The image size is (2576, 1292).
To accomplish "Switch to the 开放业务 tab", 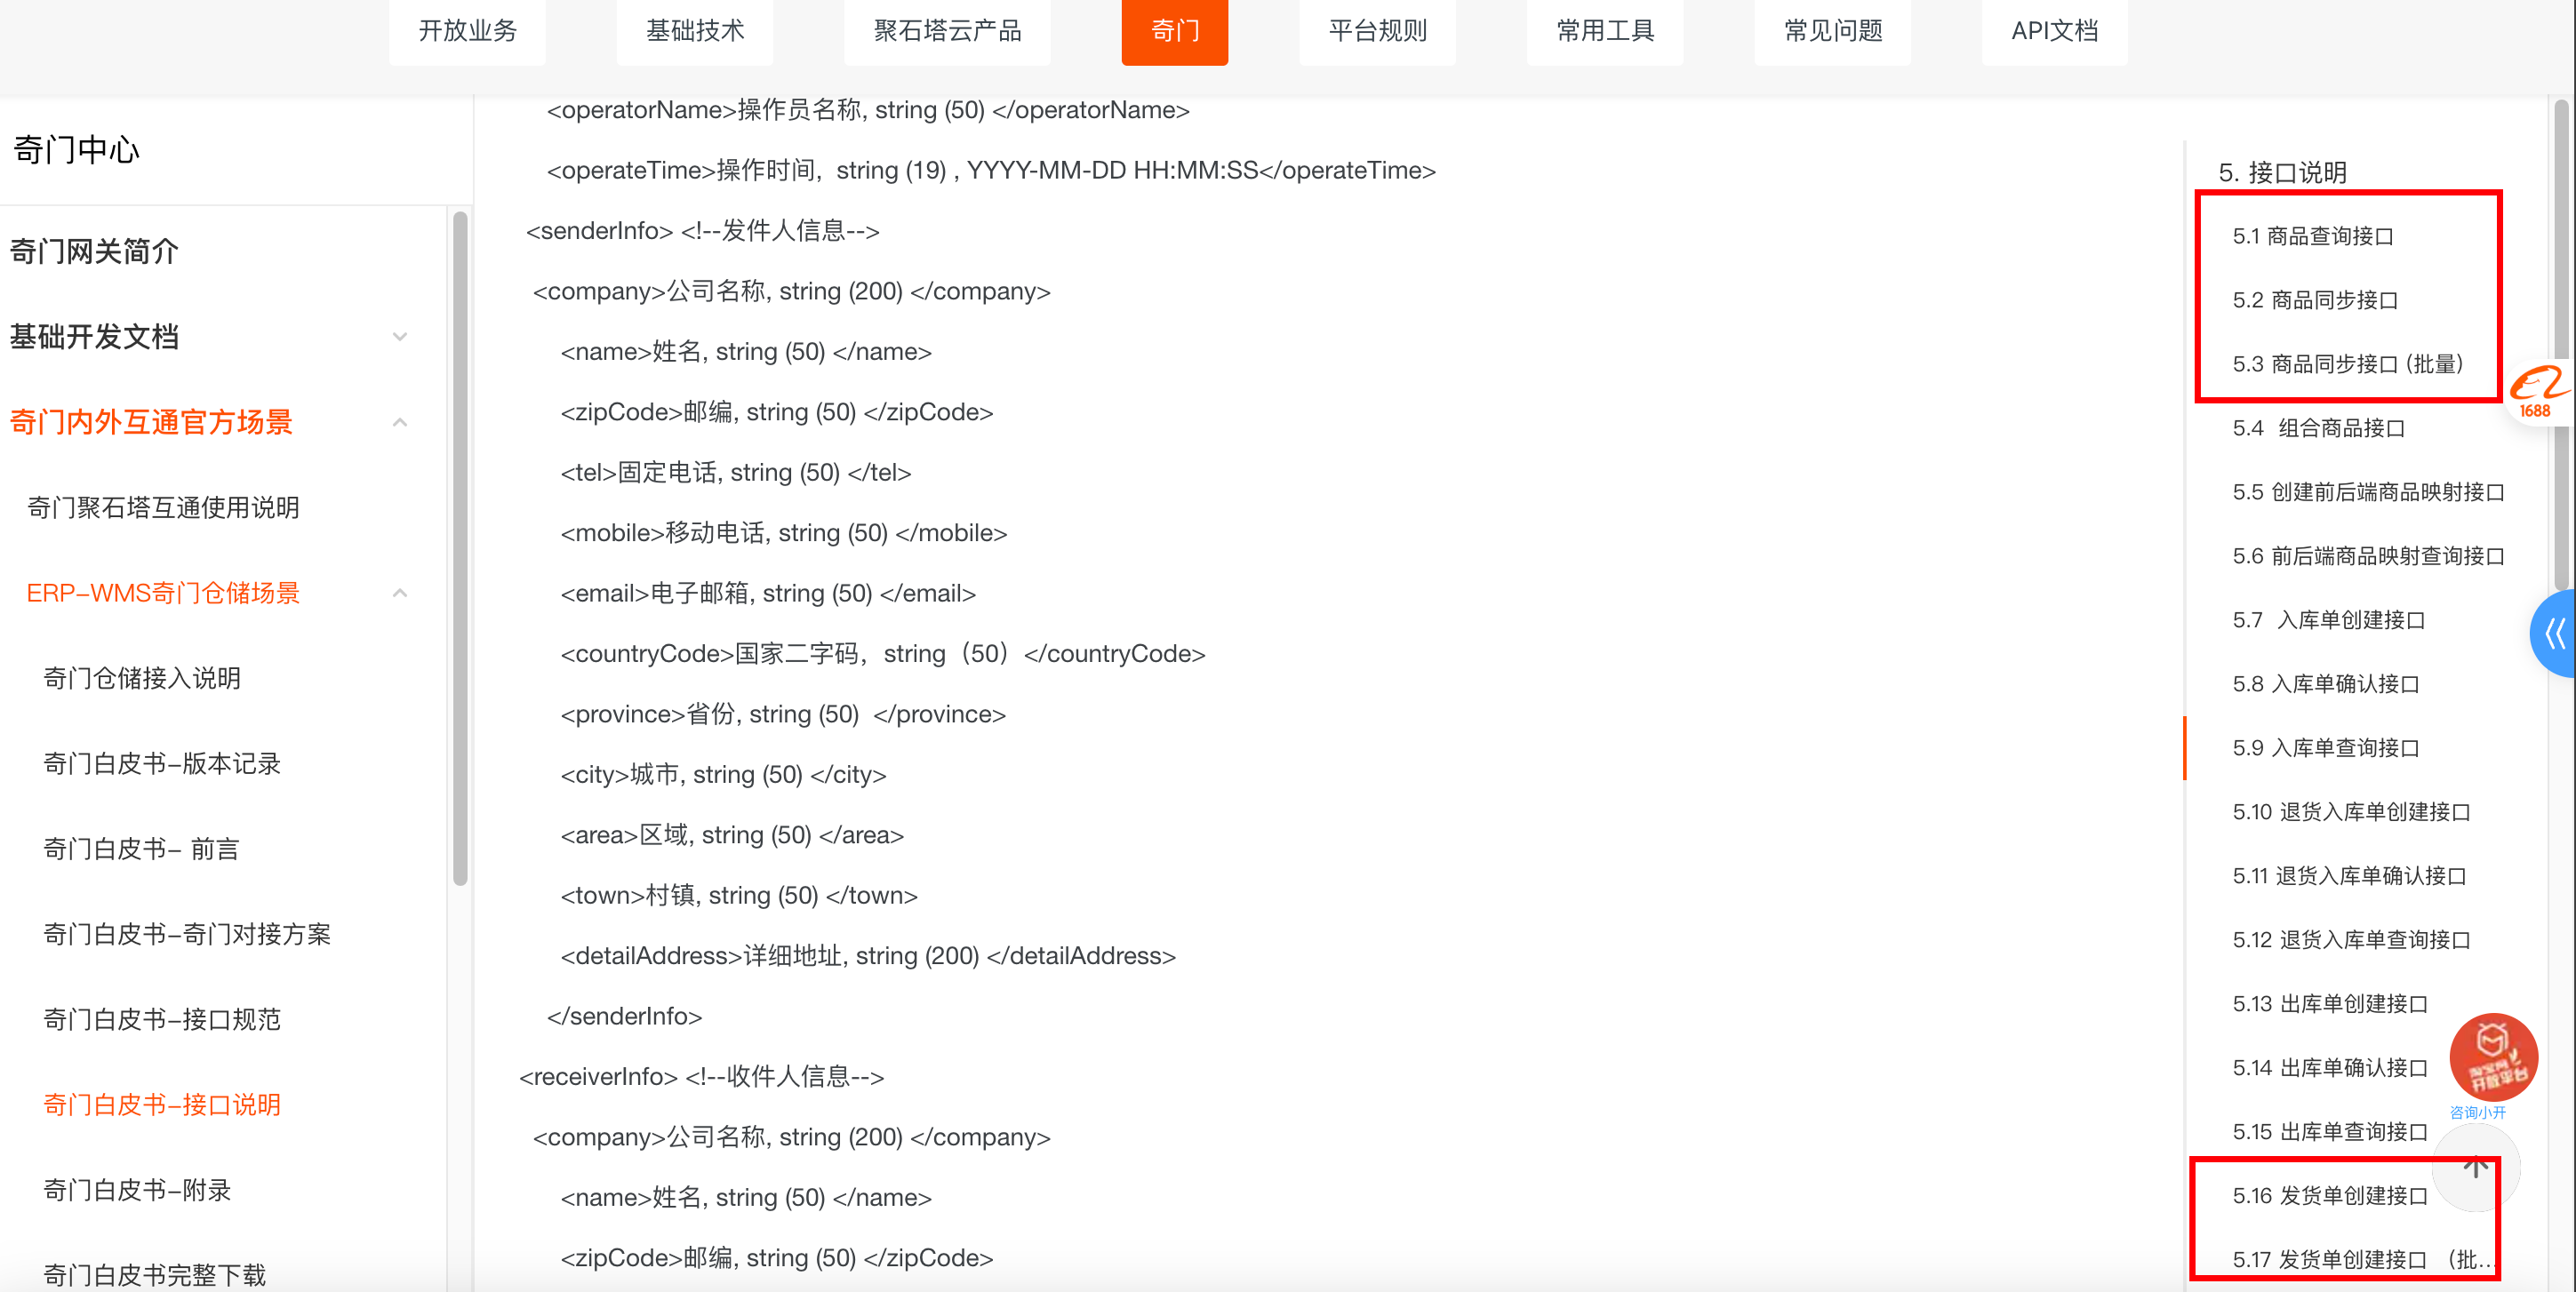I will click(x=467, y=31).
